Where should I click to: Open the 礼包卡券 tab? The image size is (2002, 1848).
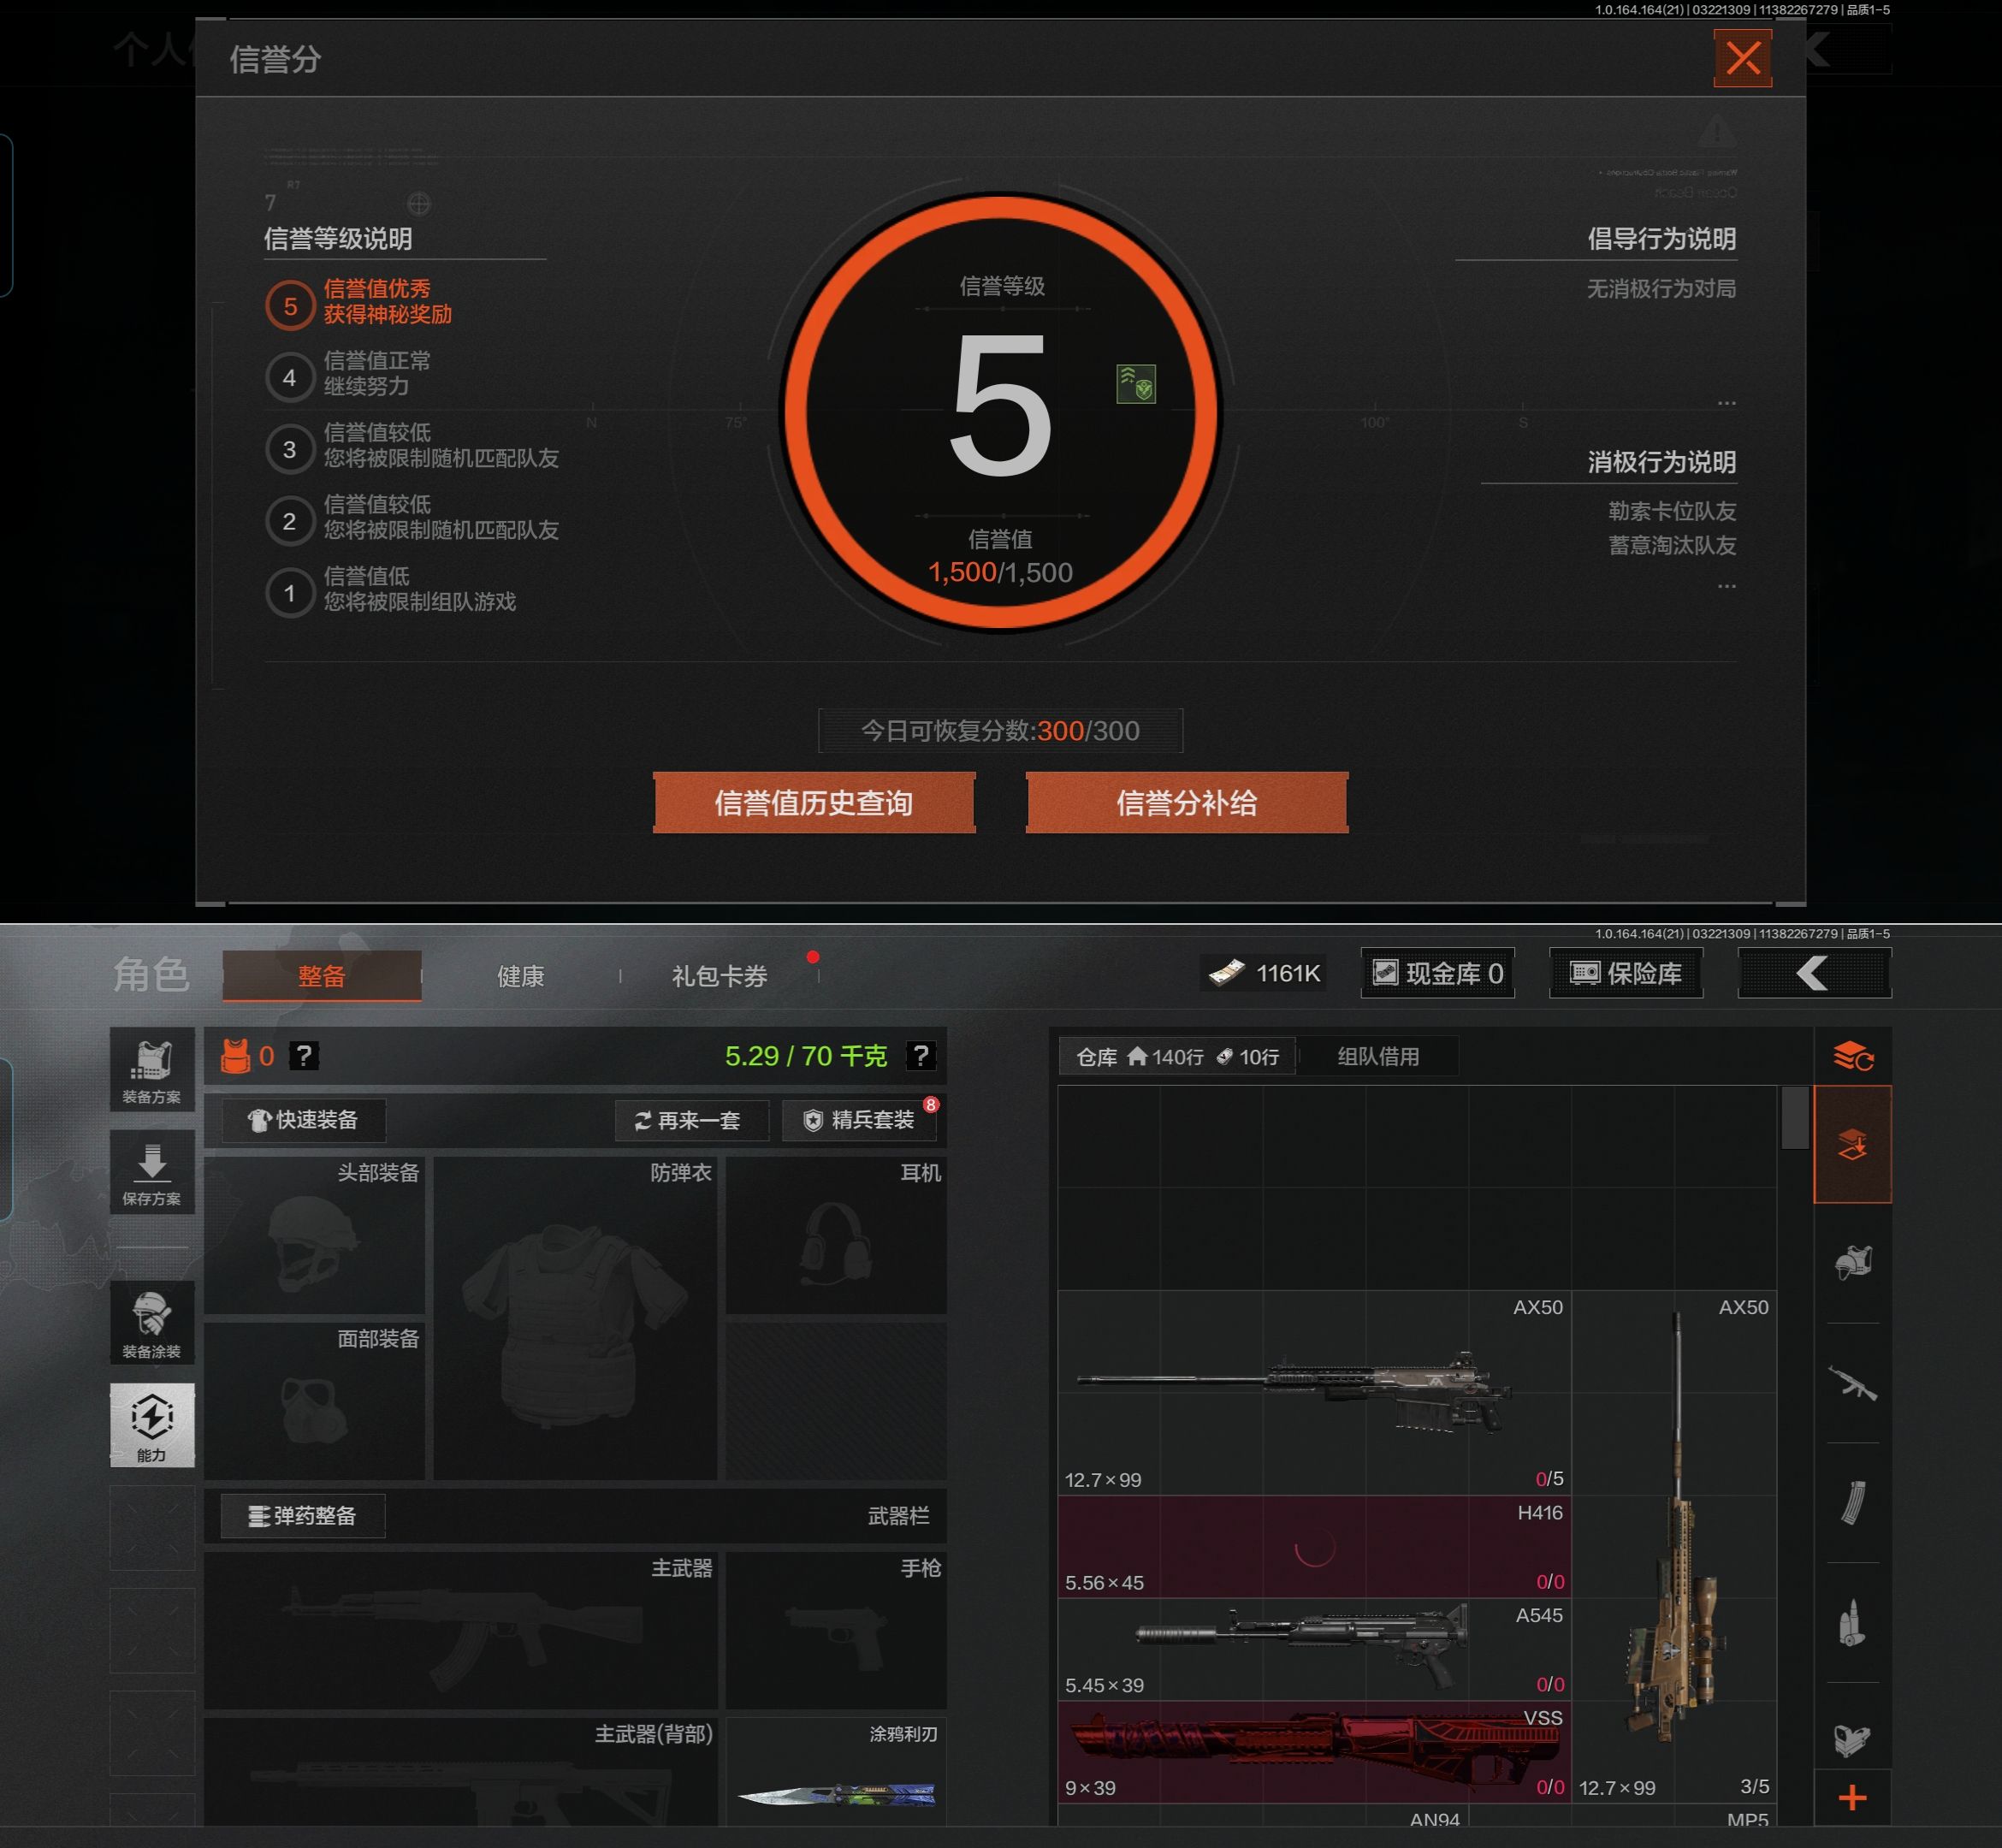click(x=719, y=976)
